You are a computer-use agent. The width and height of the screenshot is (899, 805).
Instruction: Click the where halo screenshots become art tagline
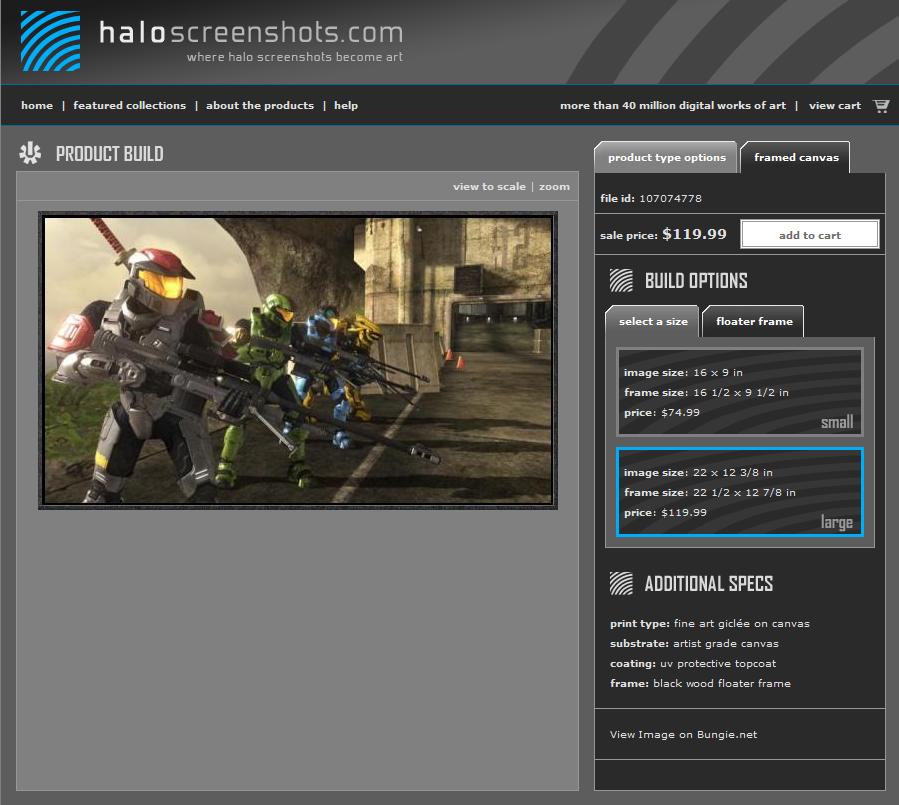click(x=295, y=57)
